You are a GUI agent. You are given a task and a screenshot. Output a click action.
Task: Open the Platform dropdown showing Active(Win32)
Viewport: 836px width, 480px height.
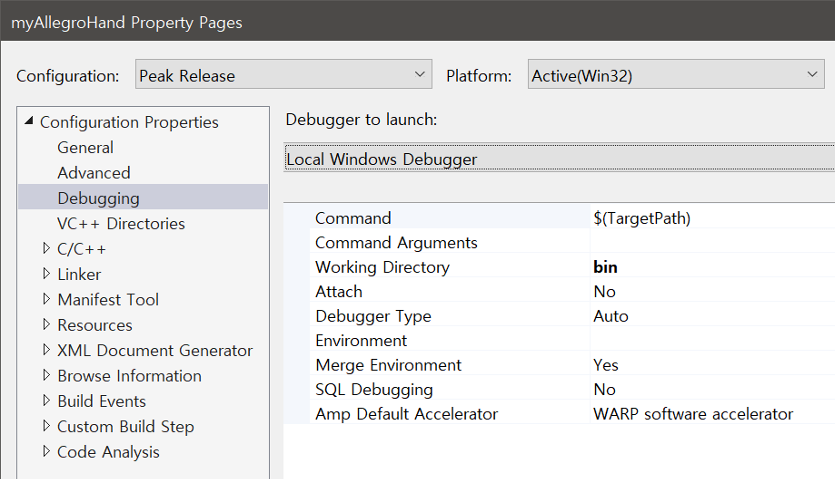click(676, 75)
